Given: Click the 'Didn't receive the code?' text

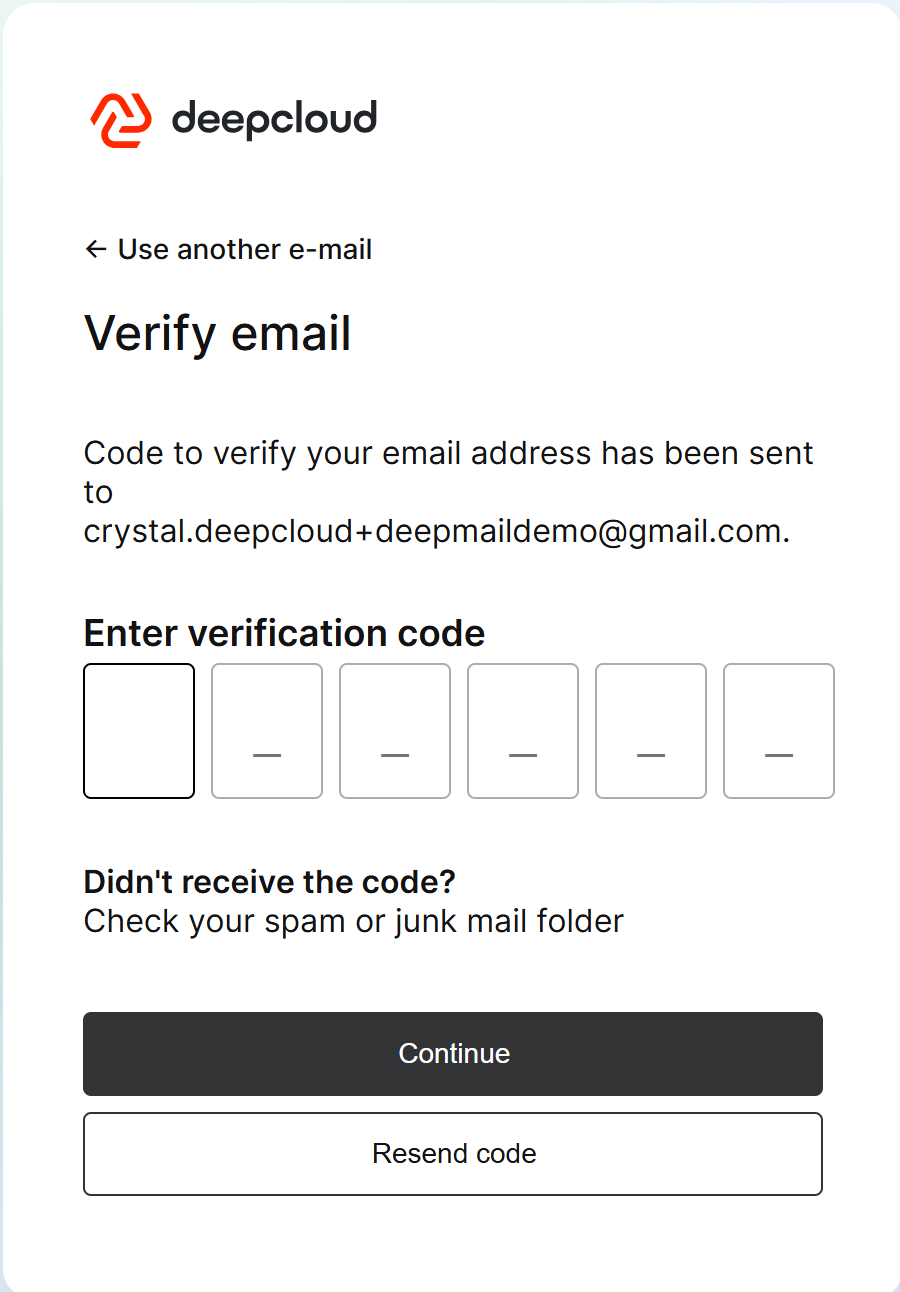Looking at the screenshot, I should (270, 882).
